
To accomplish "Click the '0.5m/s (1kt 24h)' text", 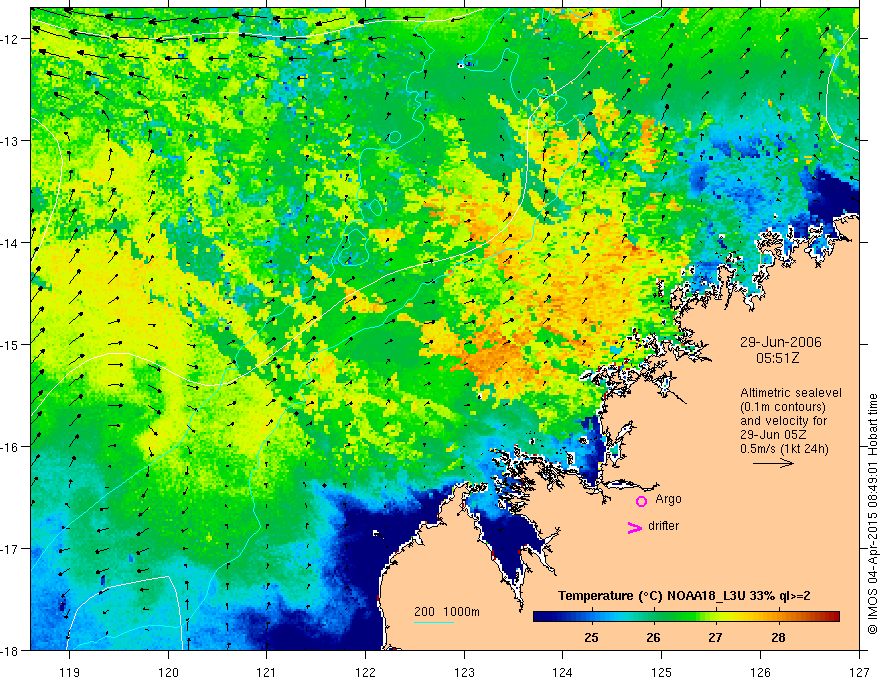I will 784,449.
